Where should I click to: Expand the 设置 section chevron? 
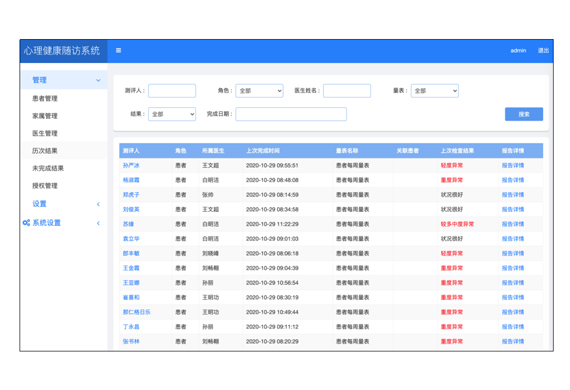(98, 204)
